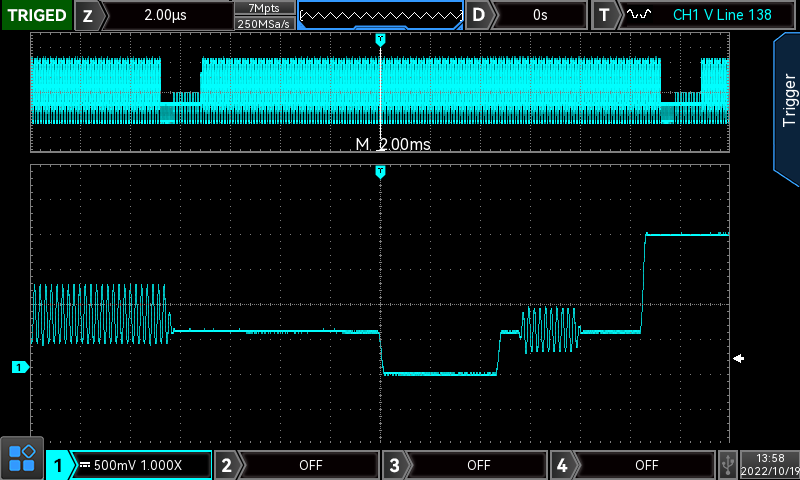
Task: Tap the Z zoom timebase icon
Action: pos(88,15)
